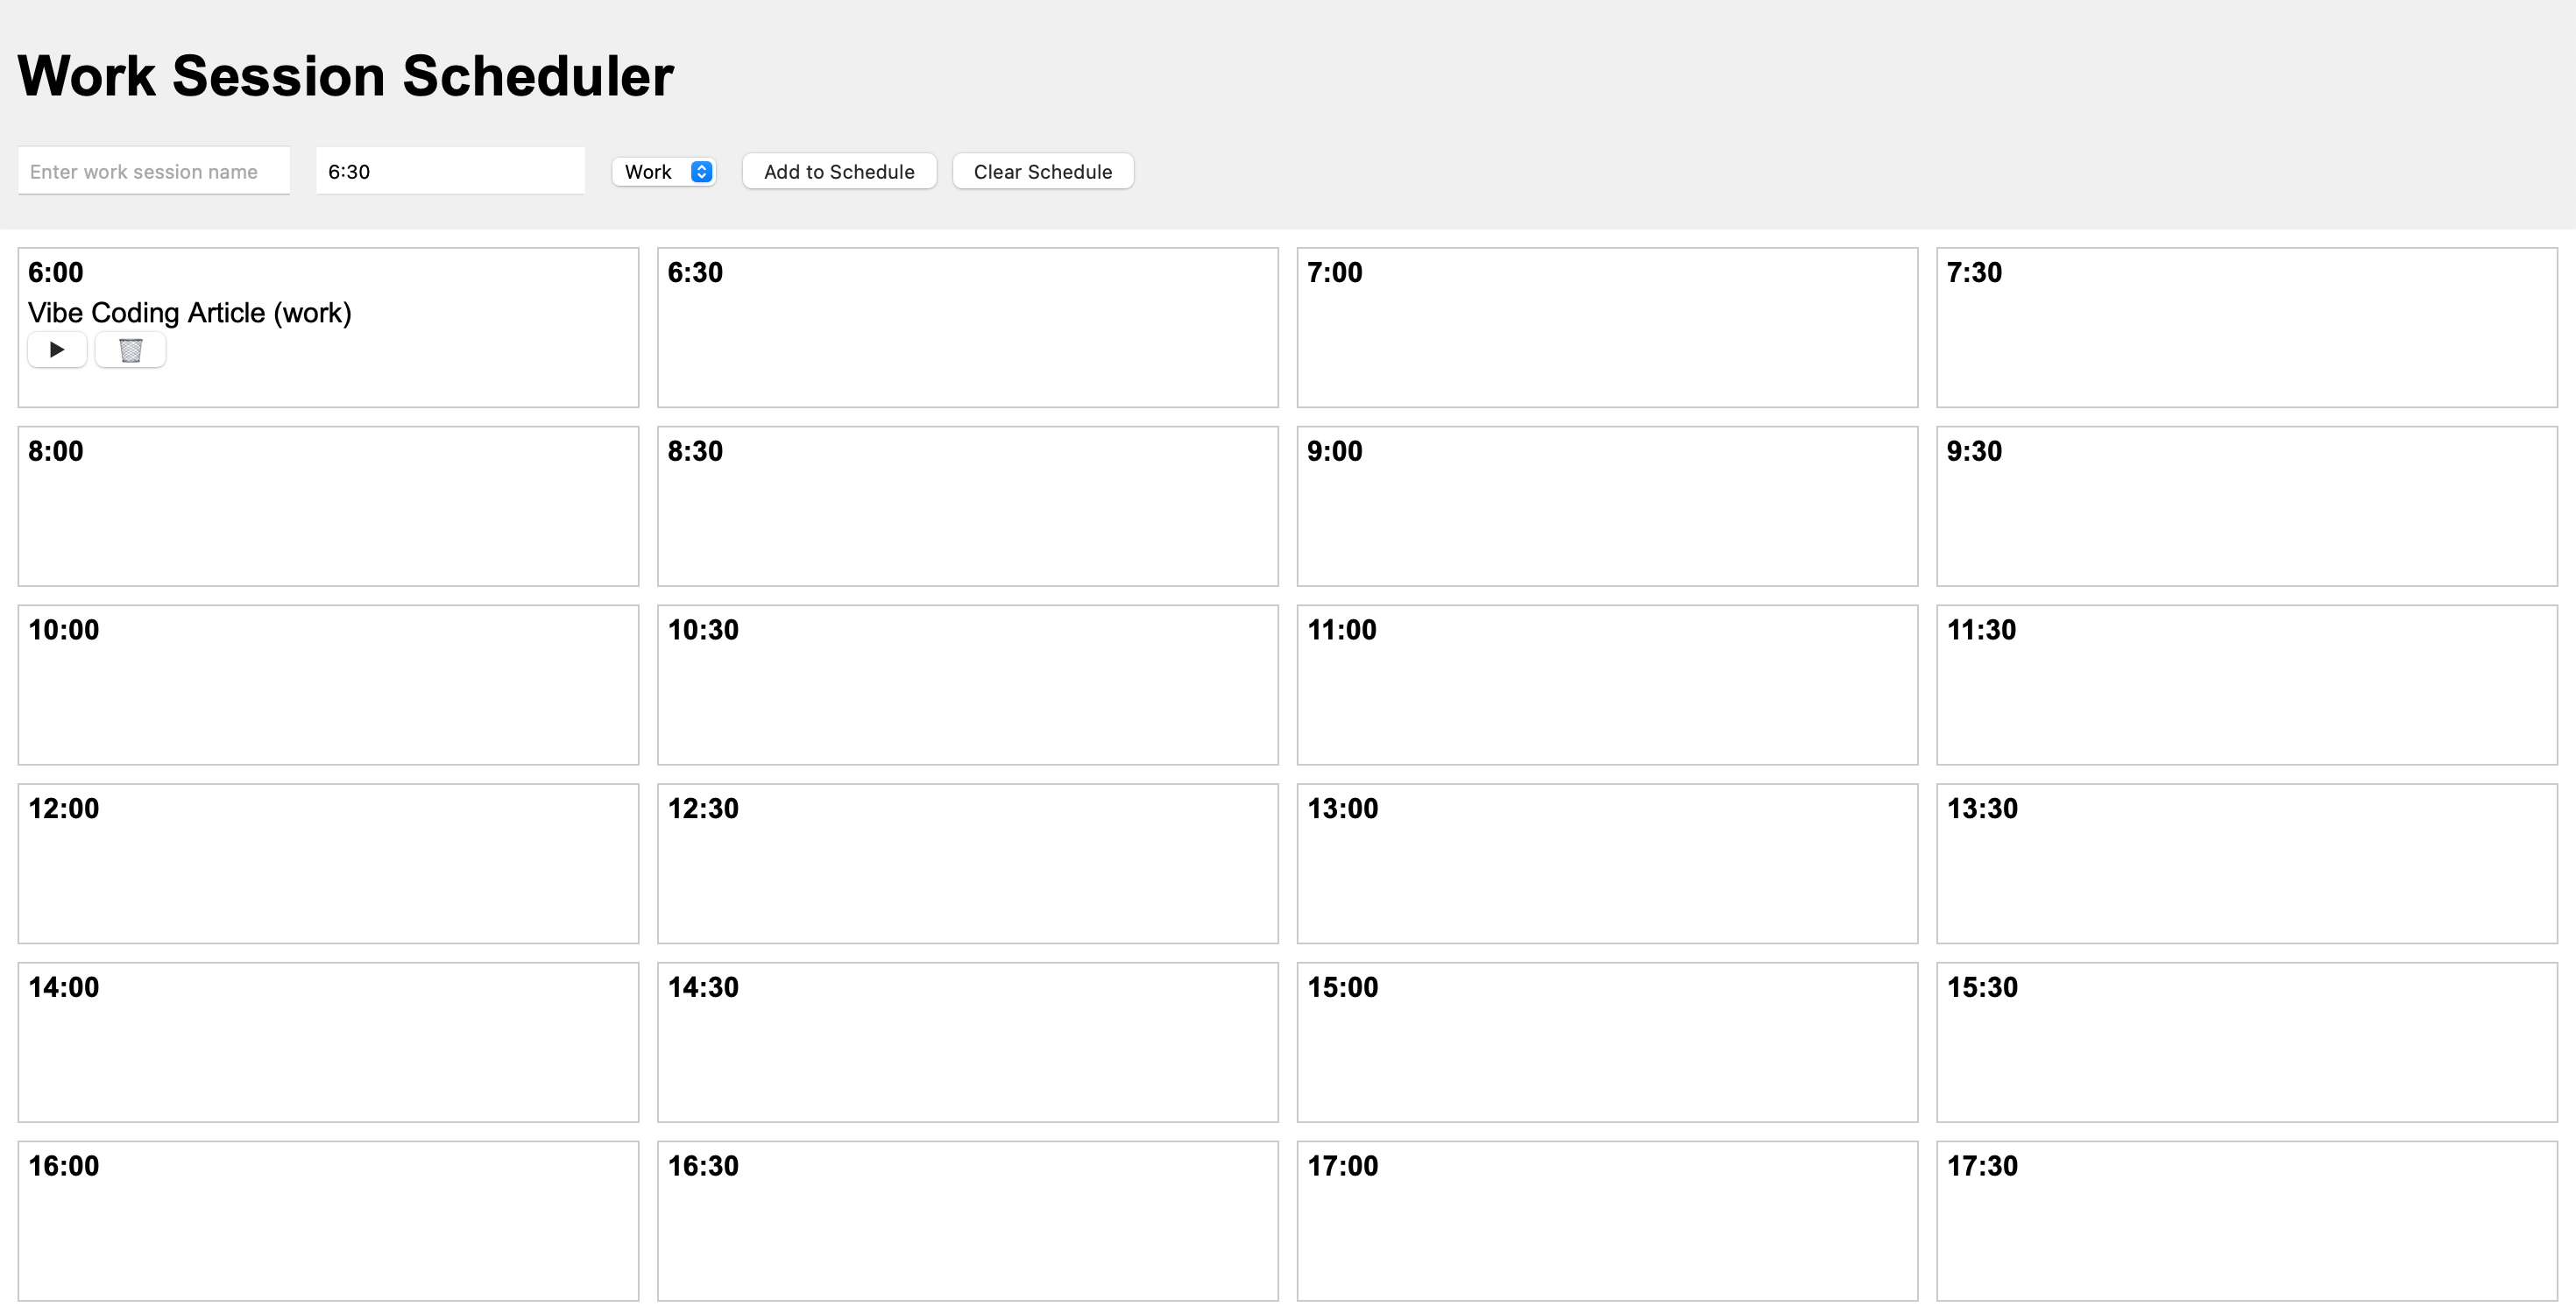The image size is (2576, 1314).
Task: Click the 15:00 time slot
Action: [x=1607, y=1042]
